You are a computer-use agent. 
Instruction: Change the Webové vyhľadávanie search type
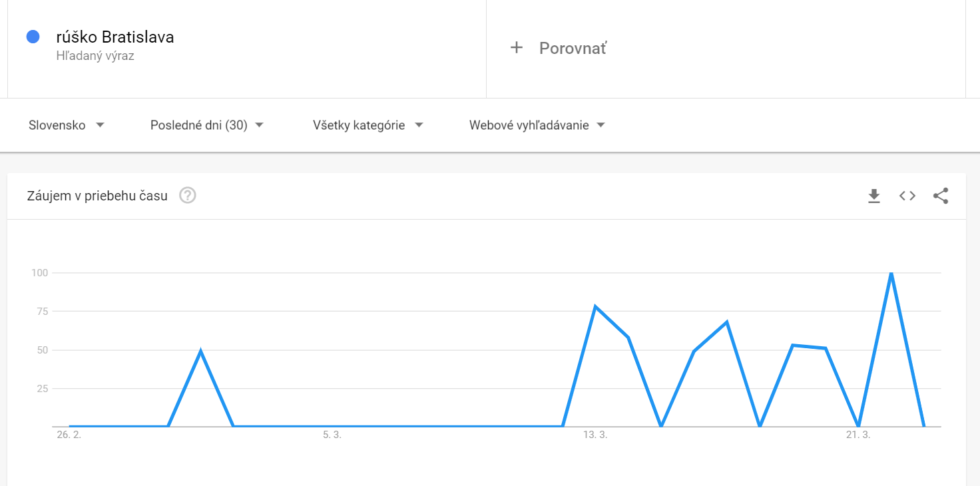pyautogui.click(x=538, y=125)
